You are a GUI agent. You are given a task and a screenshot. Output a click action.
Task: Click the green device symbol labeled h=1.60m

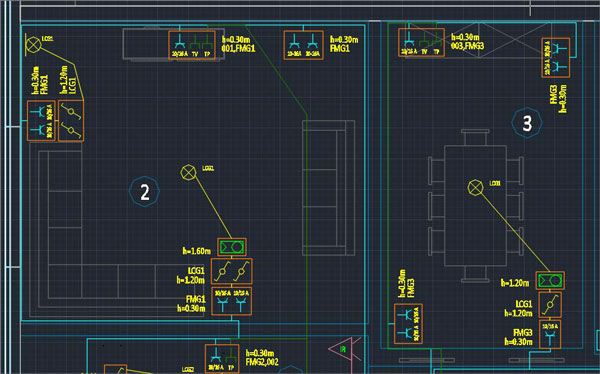tap(232, 247)
